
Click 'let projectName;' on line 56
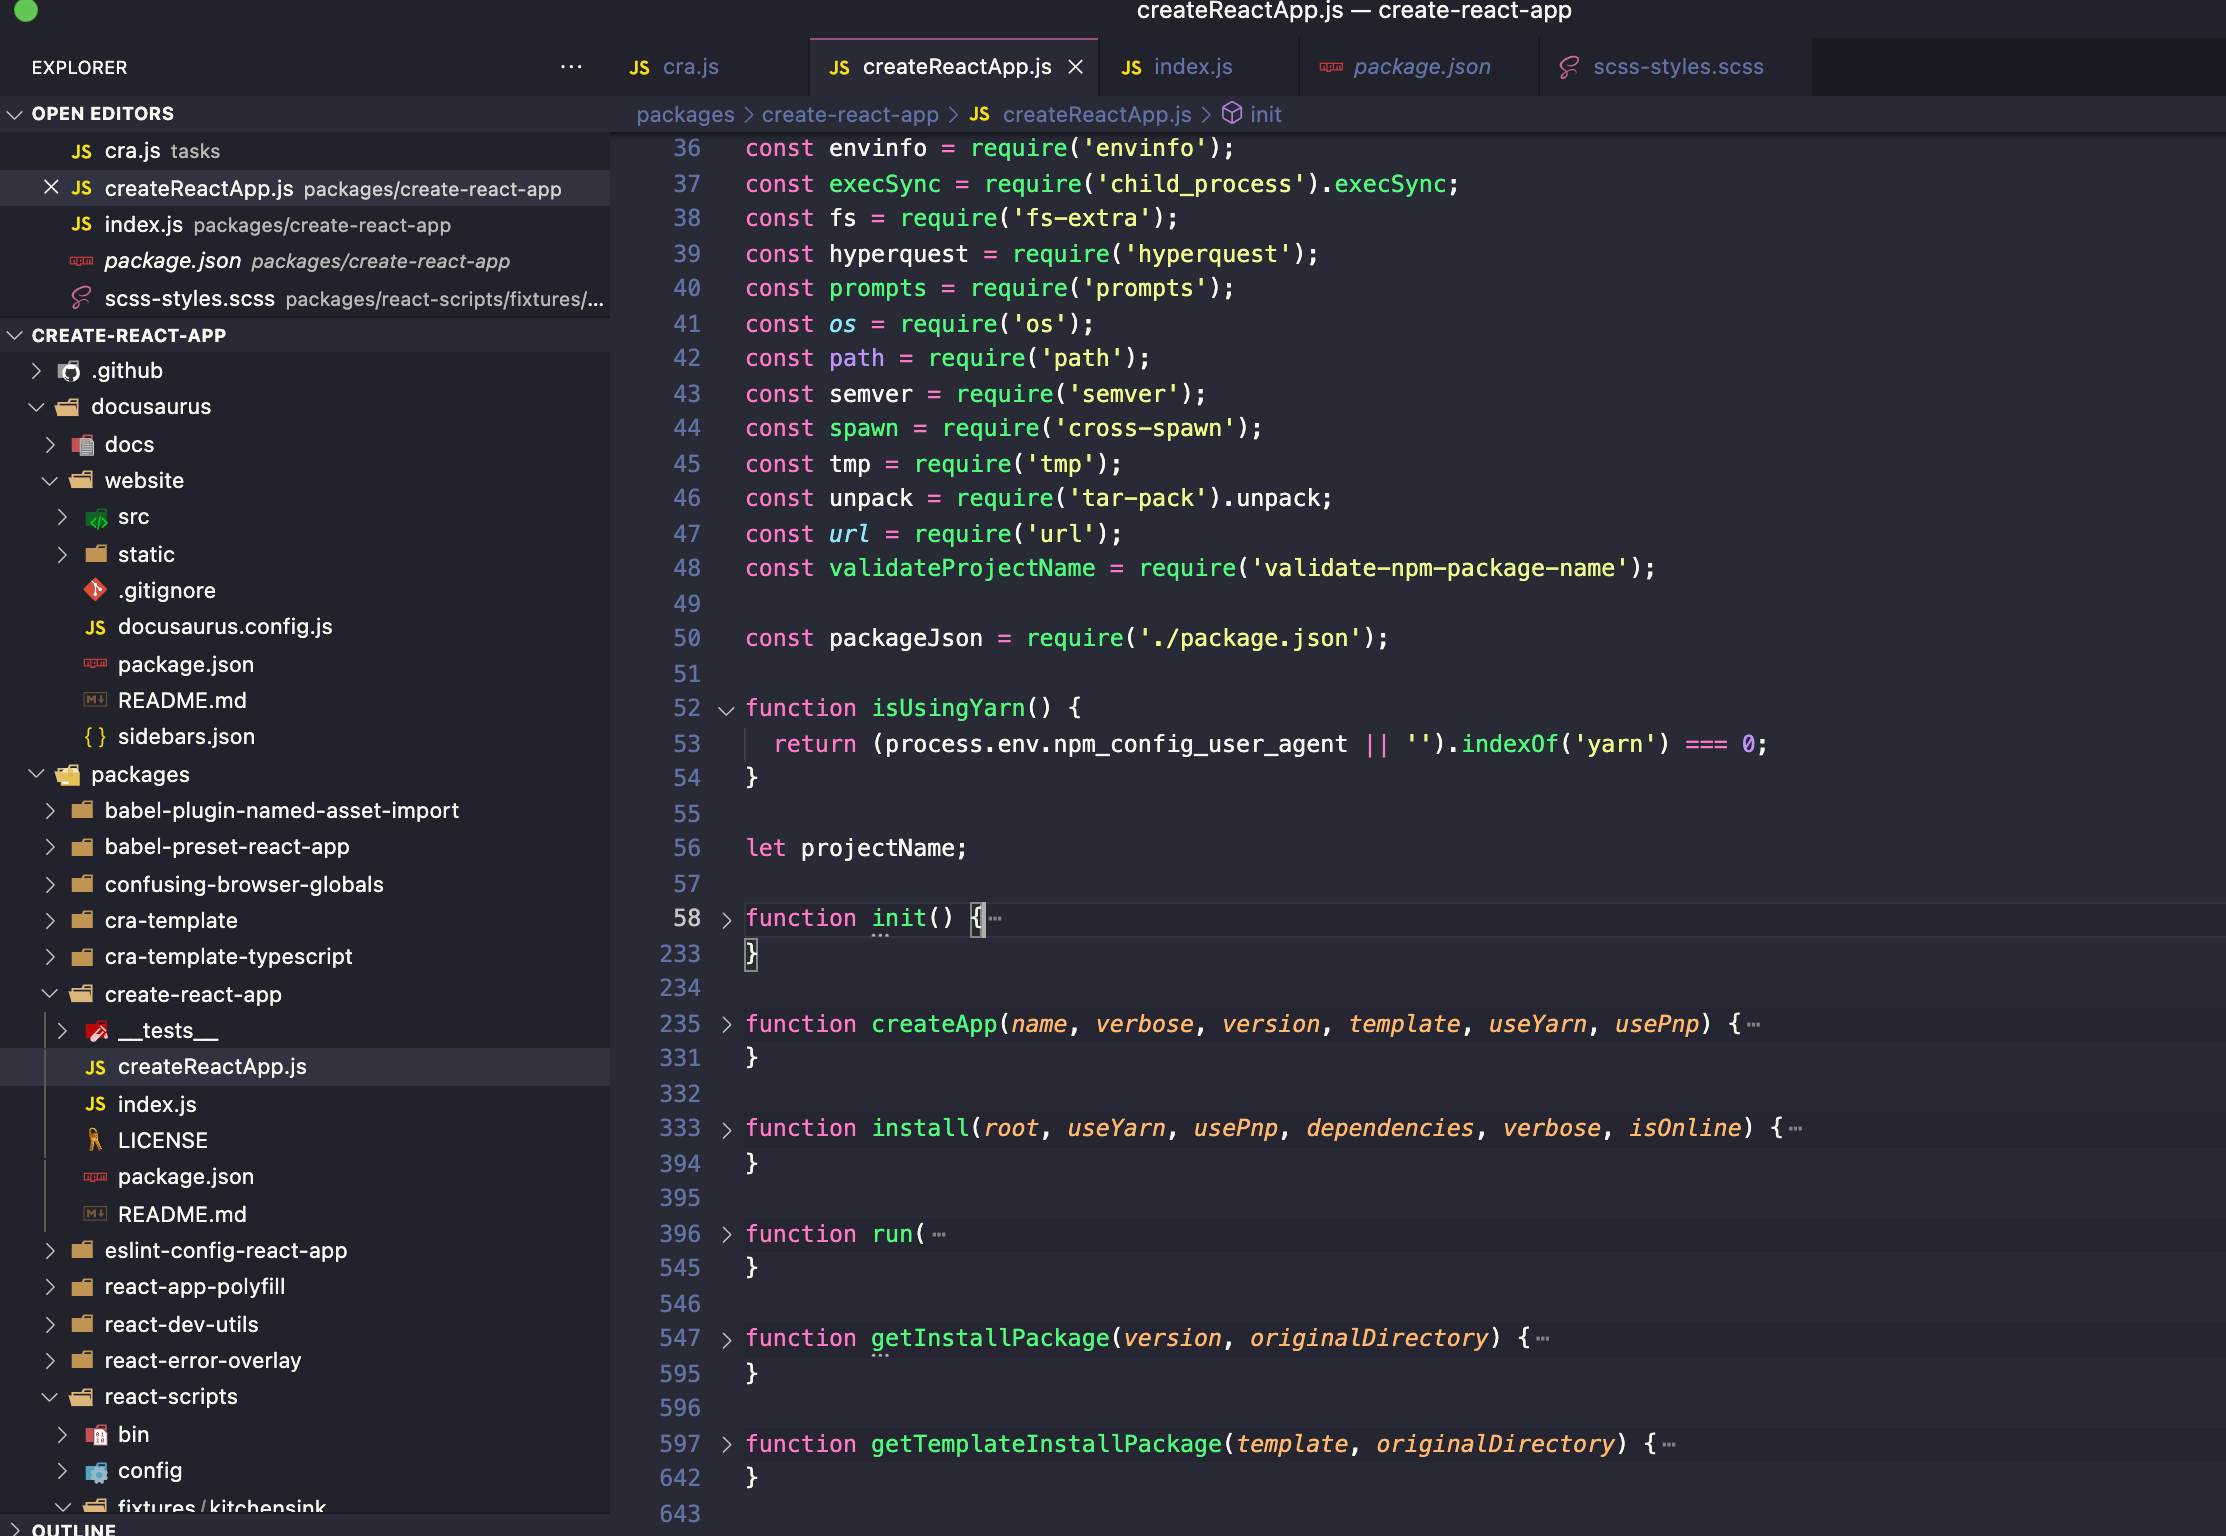(856, 848)
